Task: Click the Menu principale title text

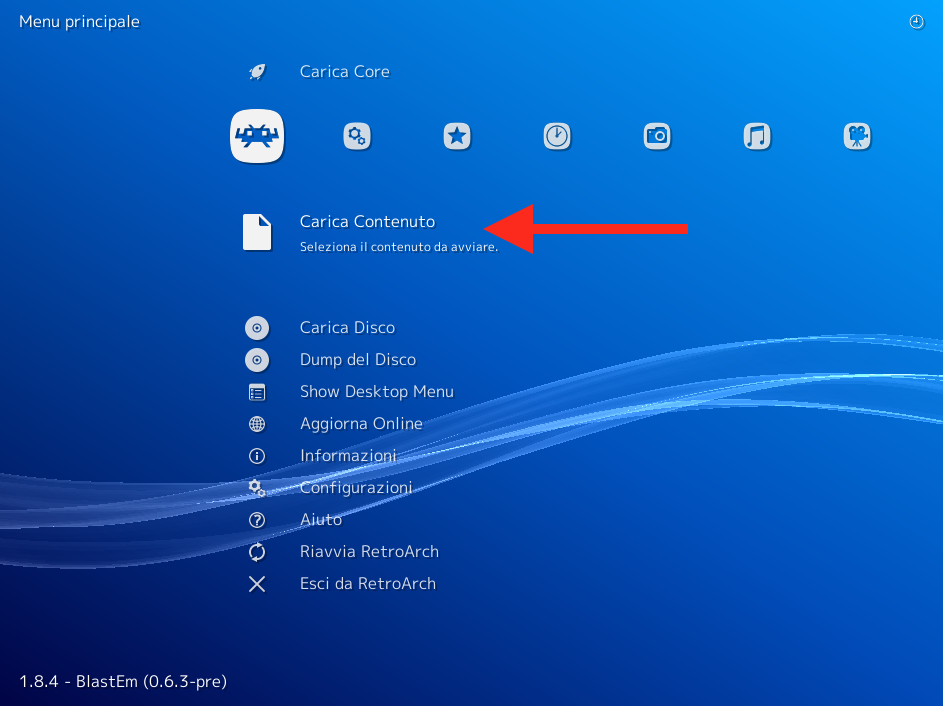Action: 79,22
